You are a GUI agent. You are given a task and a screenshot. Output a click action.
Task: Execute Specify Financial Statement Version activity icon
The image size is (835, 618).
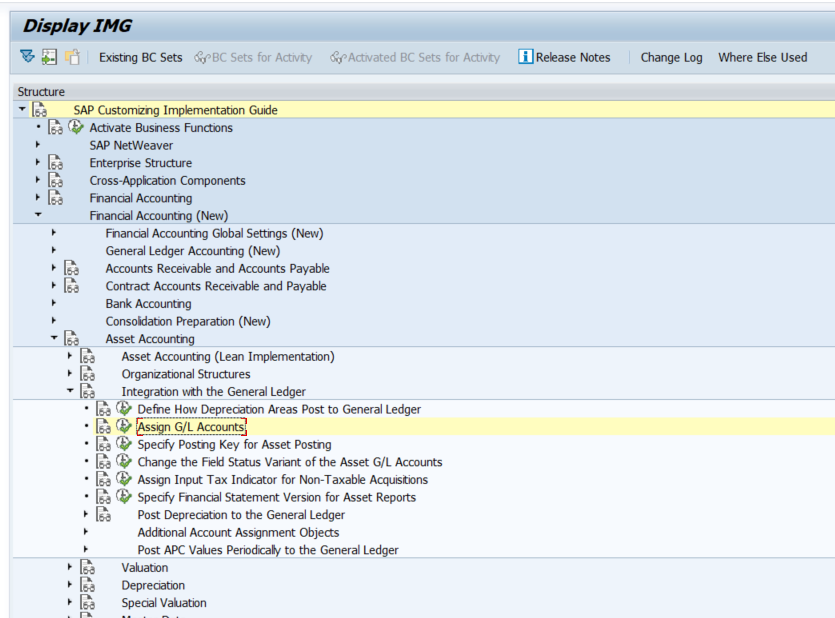pos(124,496)
